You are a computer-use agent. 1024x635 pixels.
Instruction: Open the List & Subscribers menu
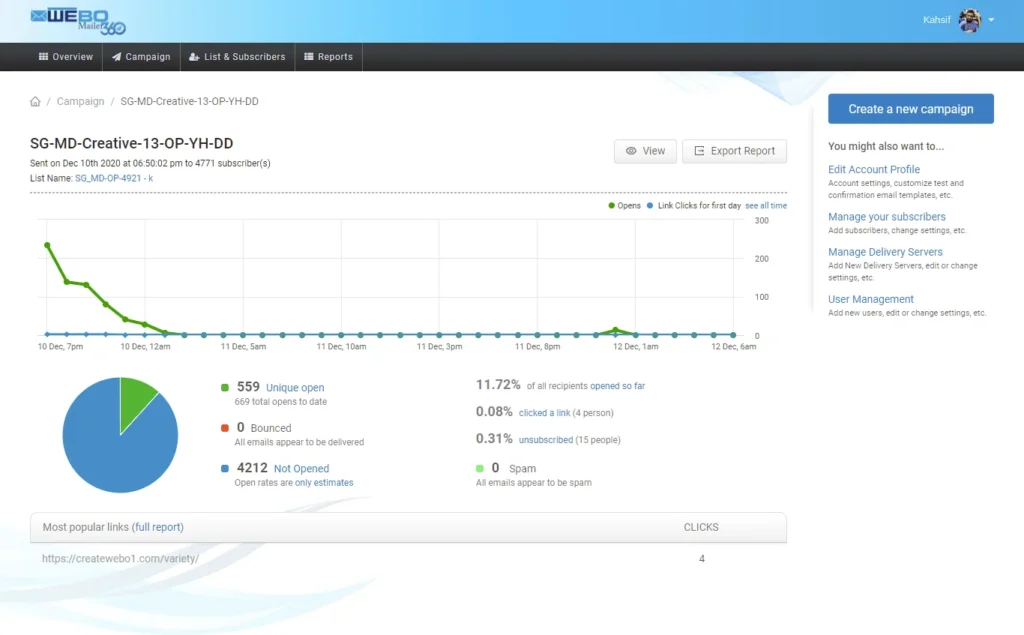[x=237, y=57]
